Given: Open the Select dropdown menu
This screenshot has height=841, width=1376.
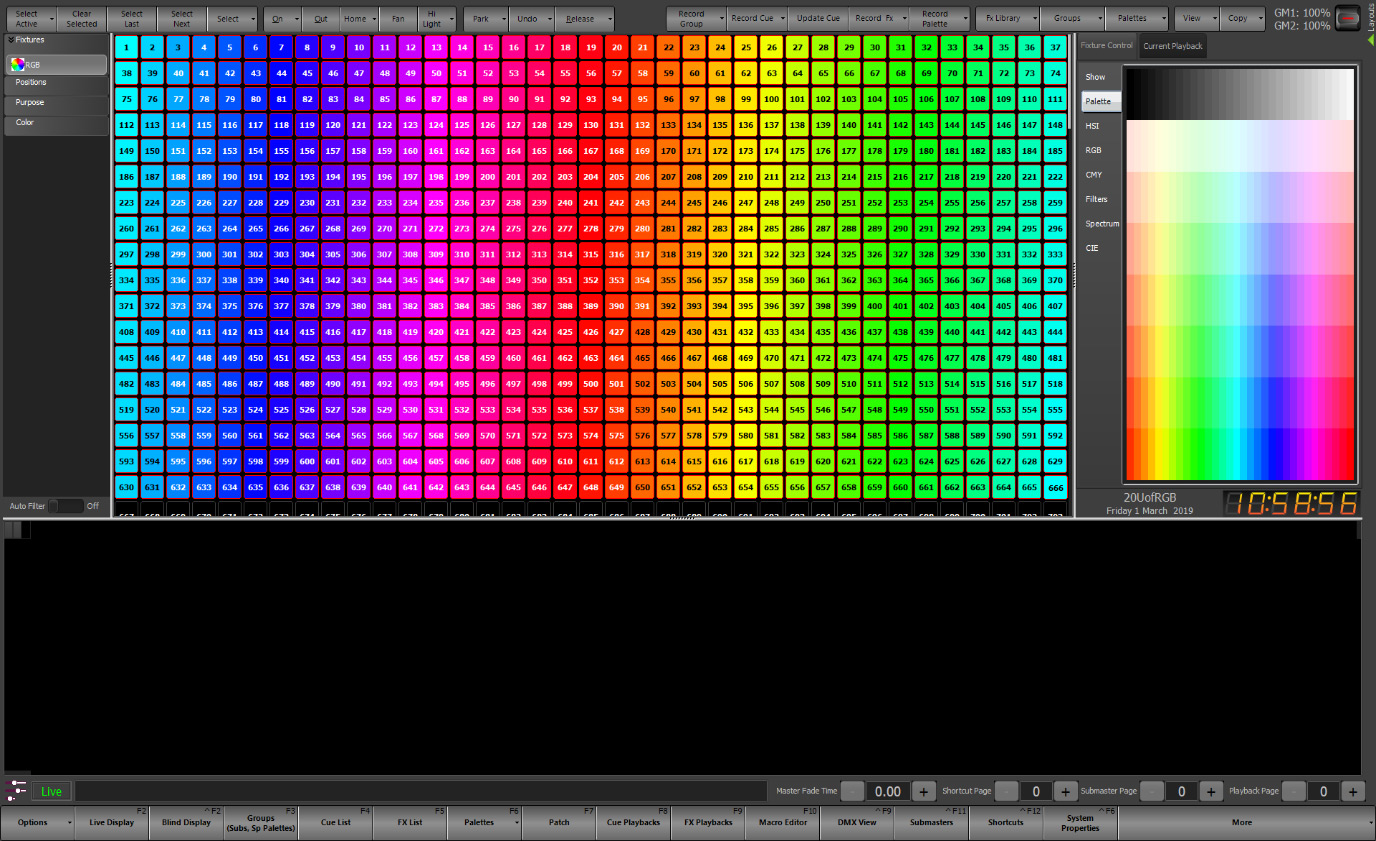Looking at the screenshot, I should point(234,19).
